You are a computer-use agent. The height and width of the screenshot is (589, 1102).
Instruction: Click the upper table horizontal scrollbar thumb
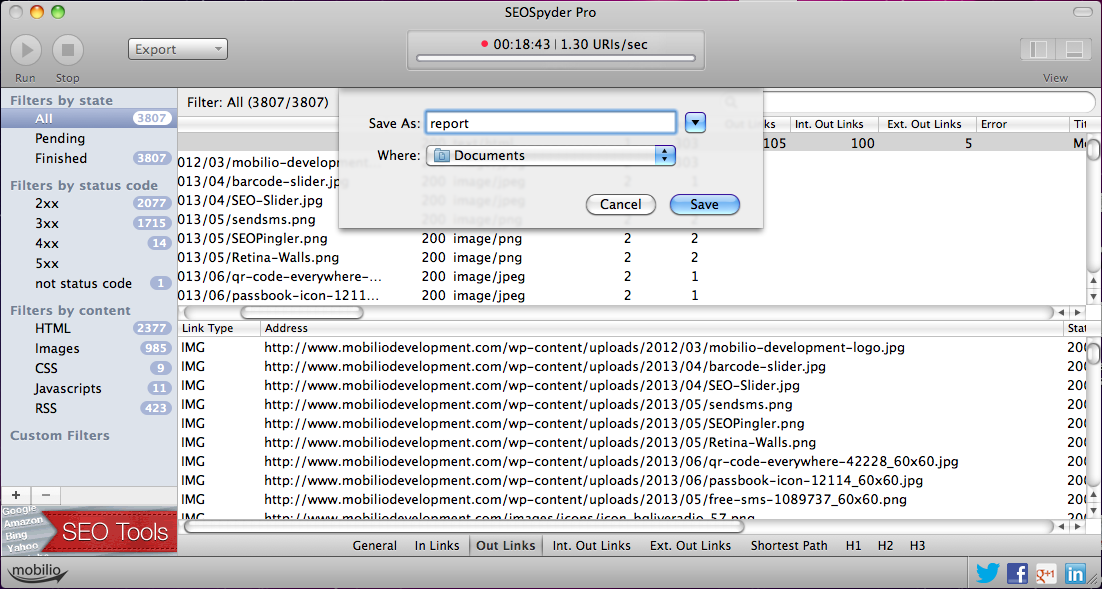302,312
